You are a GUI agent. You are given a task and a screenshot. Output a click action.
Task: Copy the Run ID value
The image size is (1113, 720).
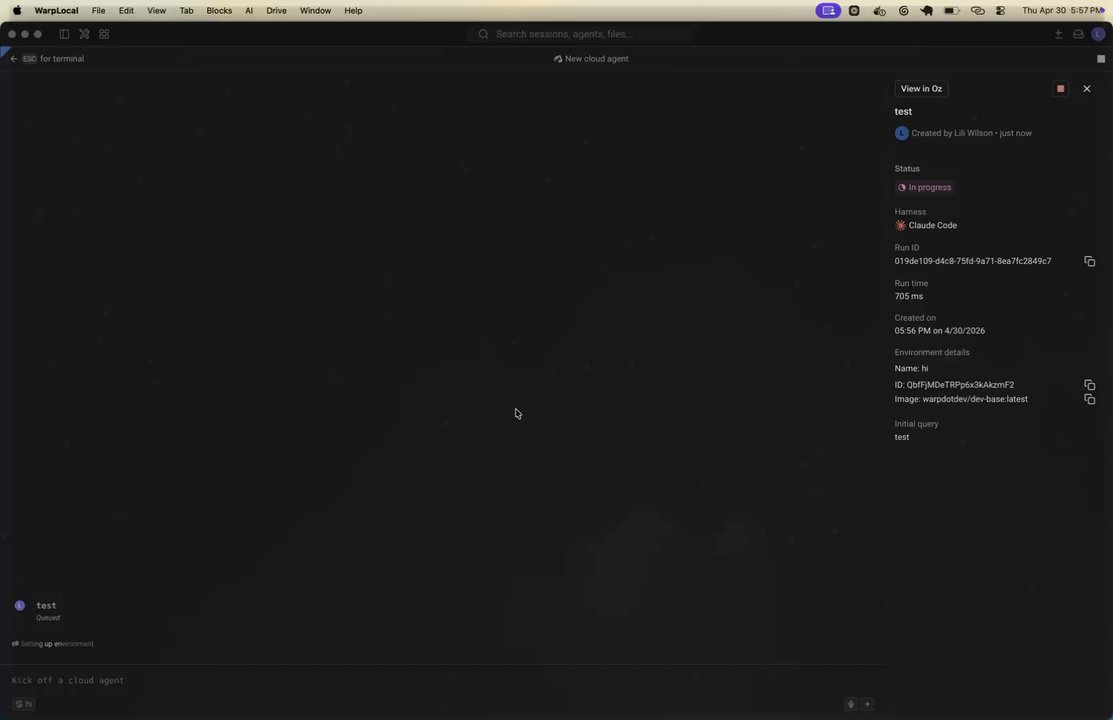pos(1090,261)
